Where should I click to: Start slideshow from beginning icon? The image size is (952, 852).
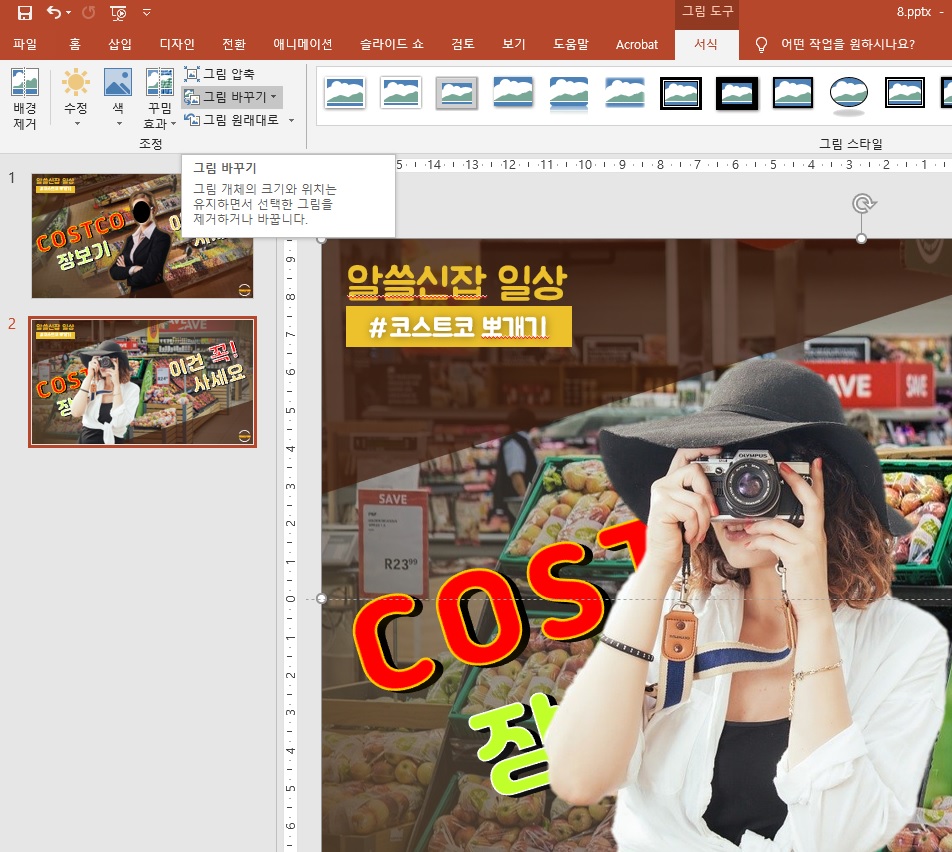coord(118,13)
